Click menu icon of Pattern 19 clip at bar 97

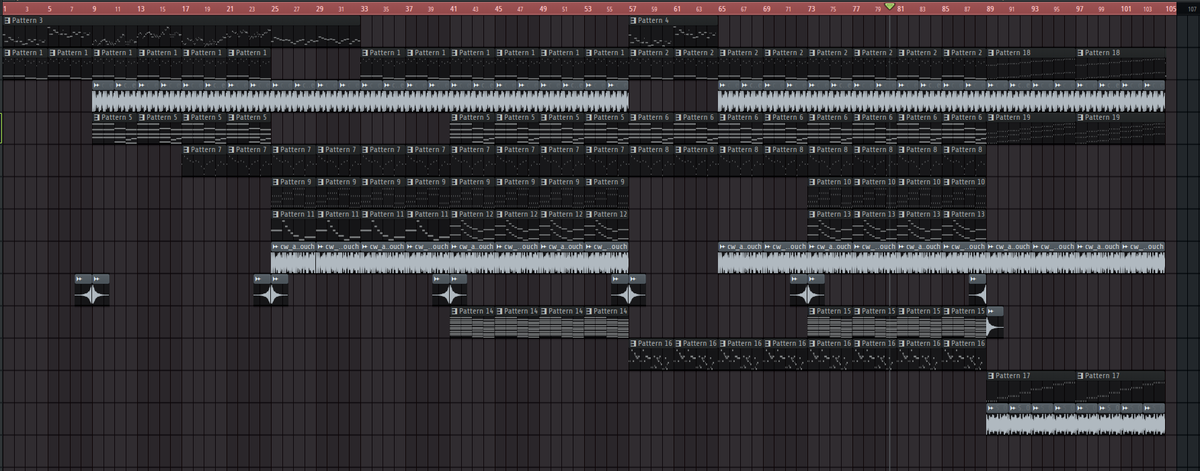[1082, 117]
